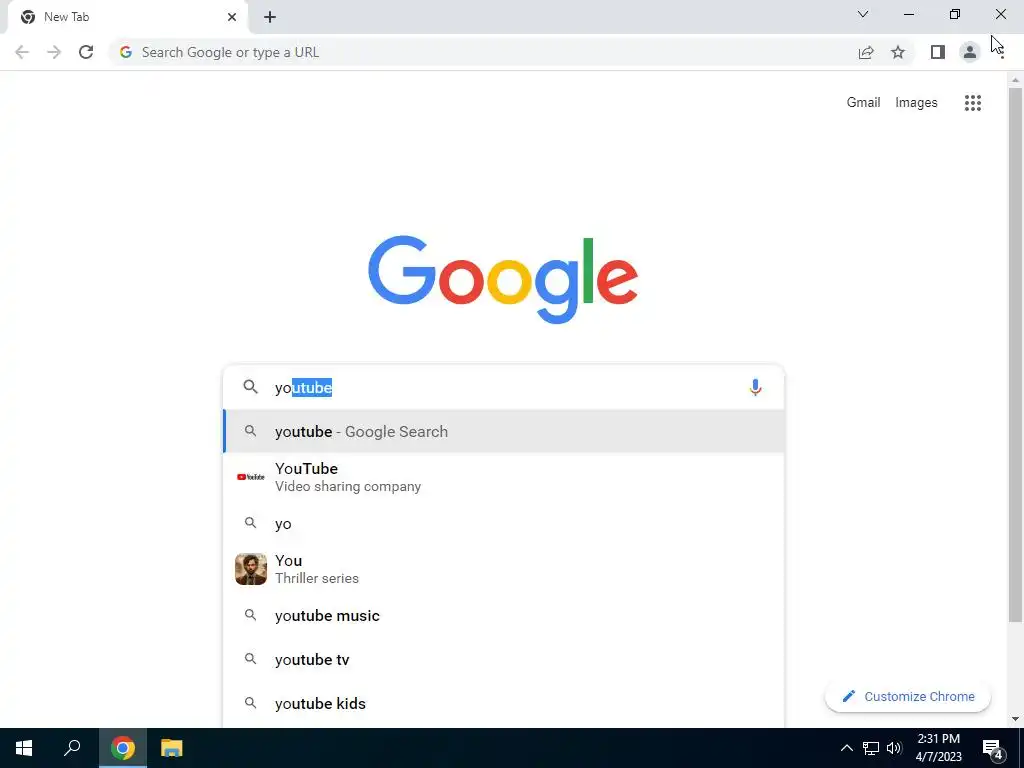
Task: Click the share page icon
Action: [x=866, y=52]
